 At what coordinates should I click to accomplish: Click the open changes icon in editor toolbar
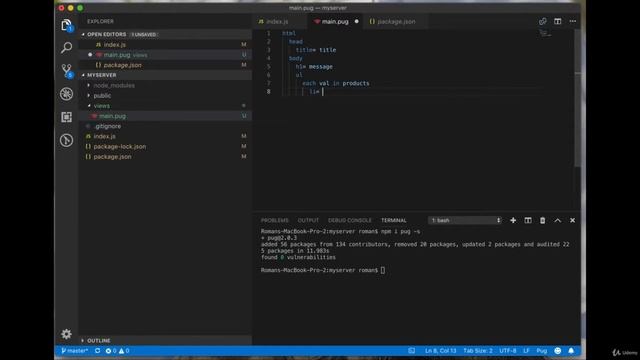542,21
